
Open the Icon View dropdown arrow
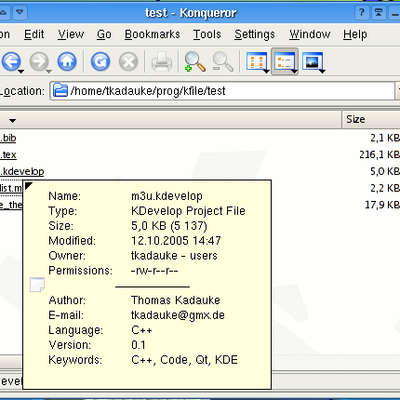click(266, 71)
